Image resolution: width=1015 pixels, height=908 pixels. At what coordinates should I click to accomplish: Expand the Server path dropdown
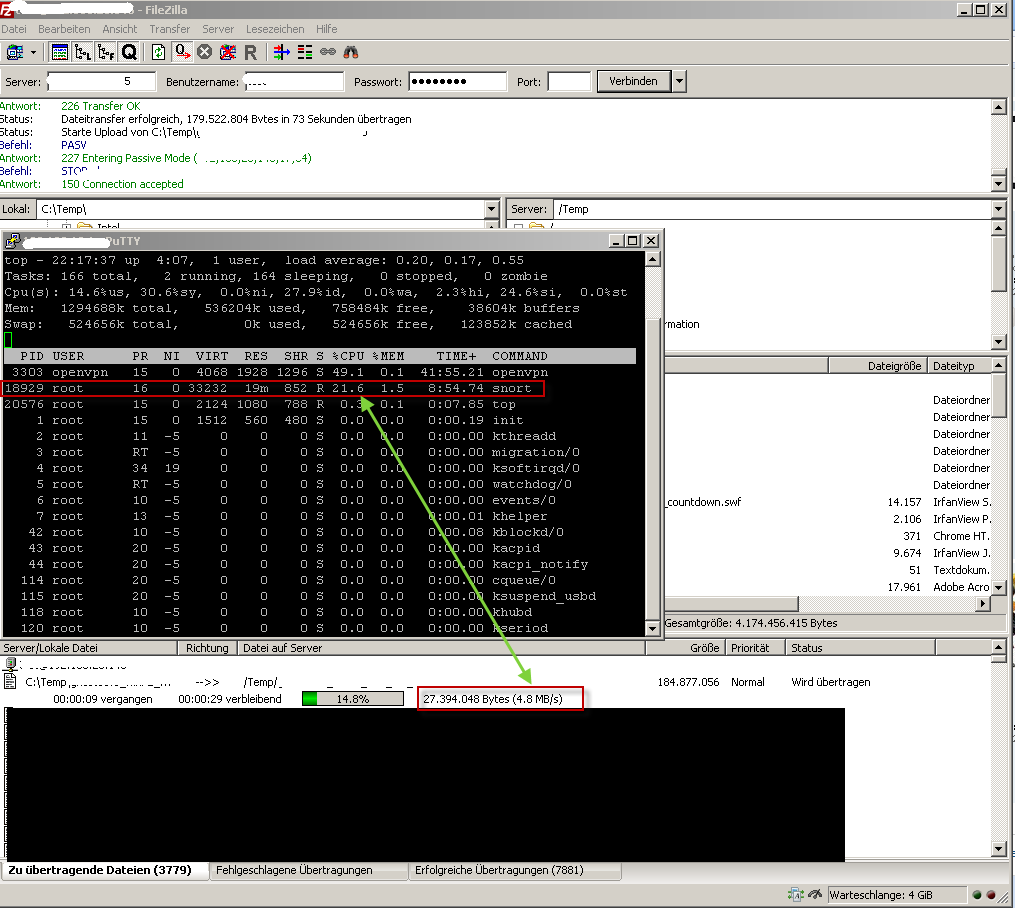(x=997, y=209)
